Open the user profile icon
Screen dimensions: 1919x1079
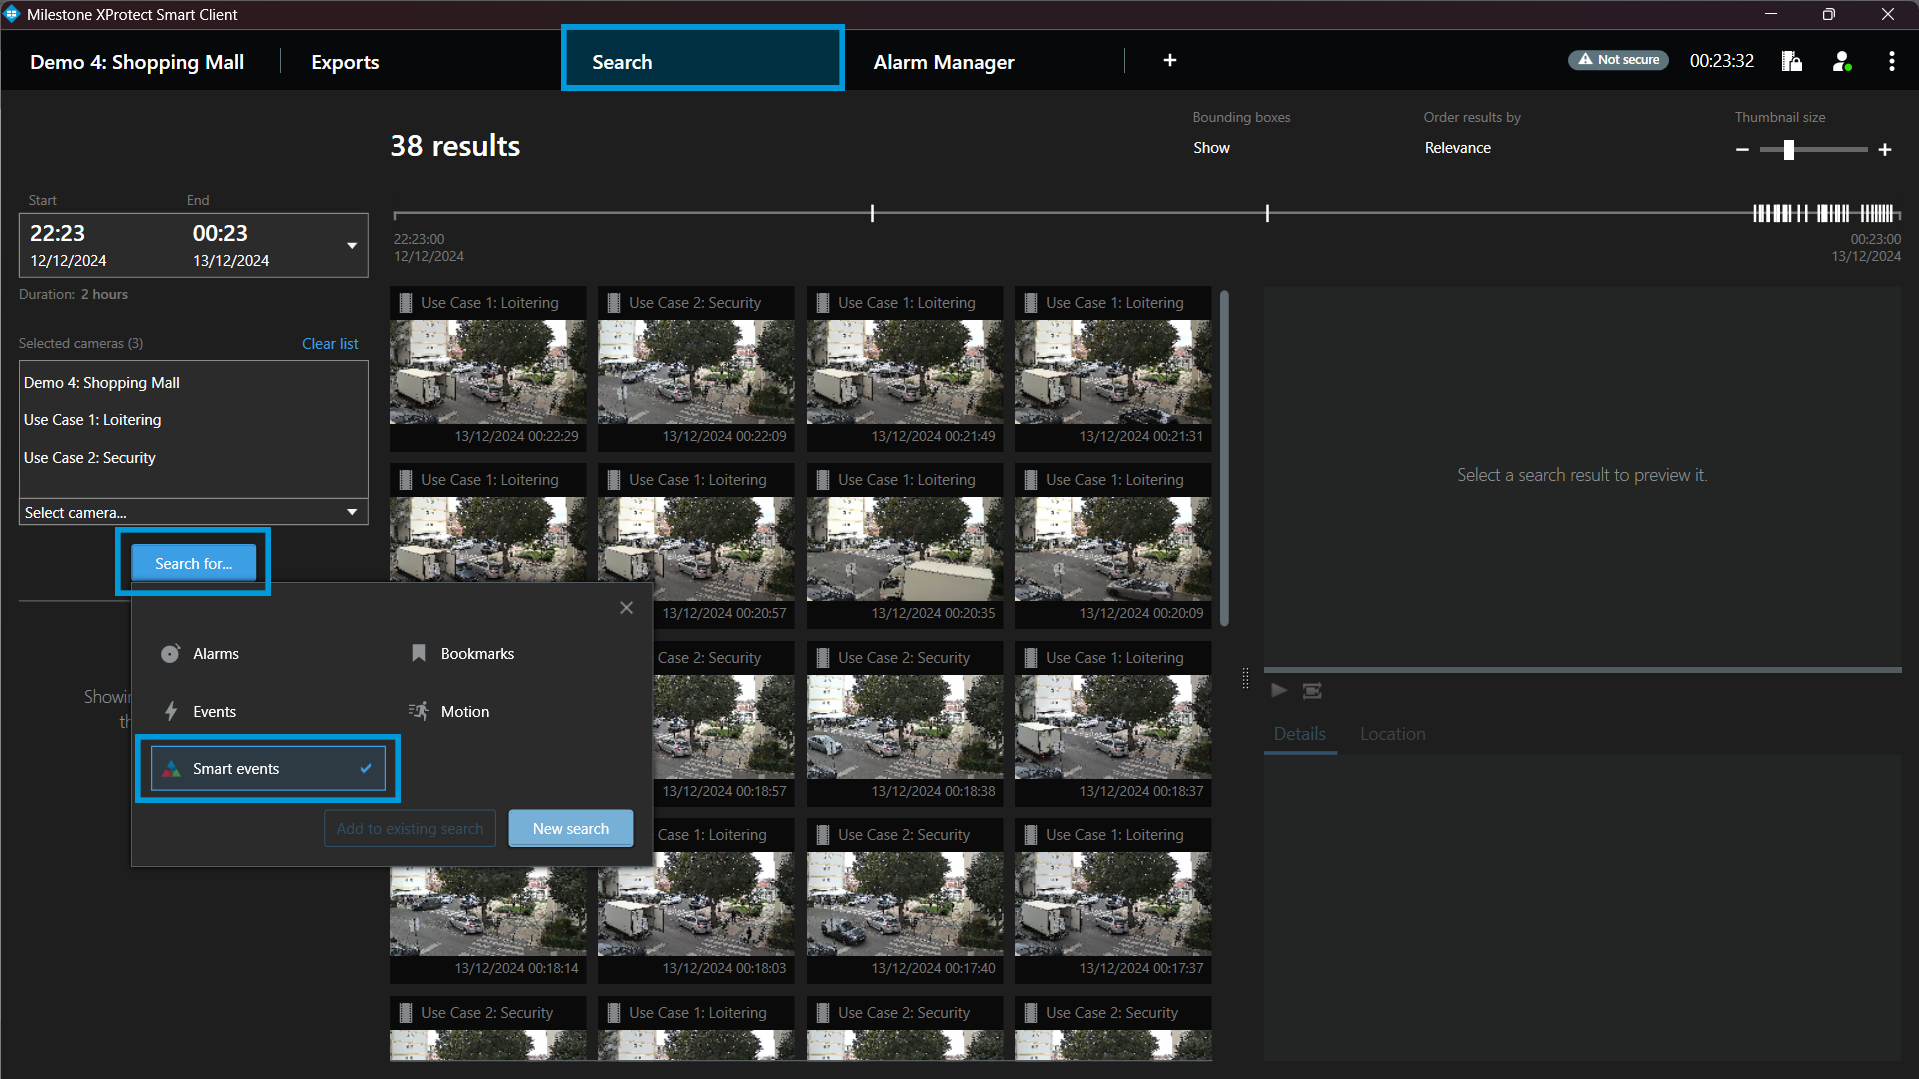coord(1842,61)
